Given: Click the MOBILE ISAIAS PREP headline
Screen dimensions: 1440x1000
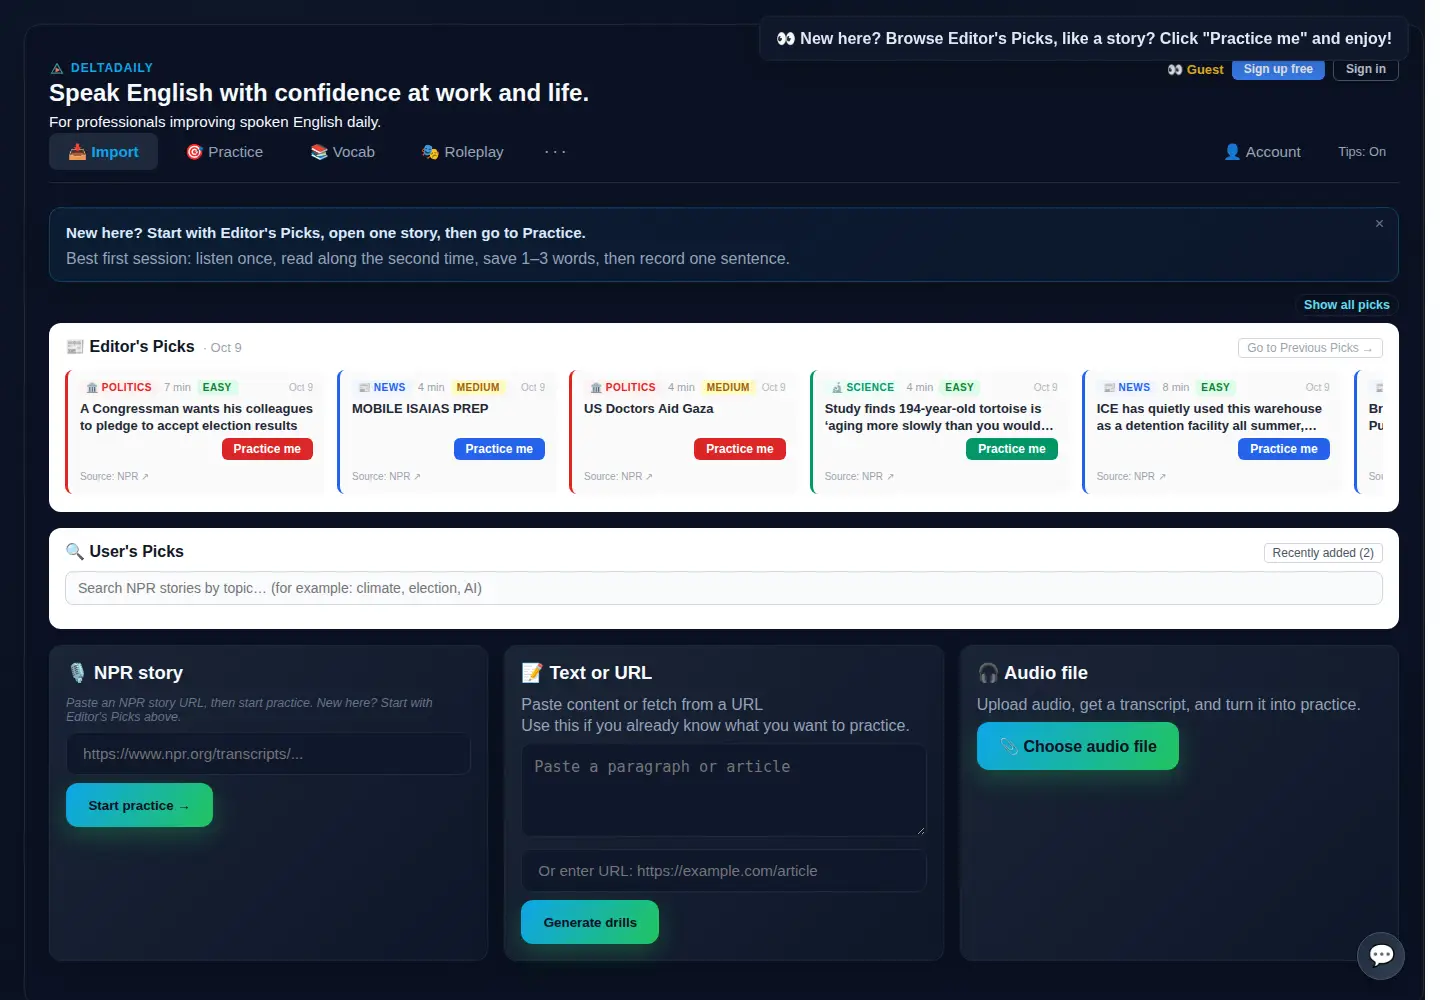Looking at the screenshot, I should [420, 409].
